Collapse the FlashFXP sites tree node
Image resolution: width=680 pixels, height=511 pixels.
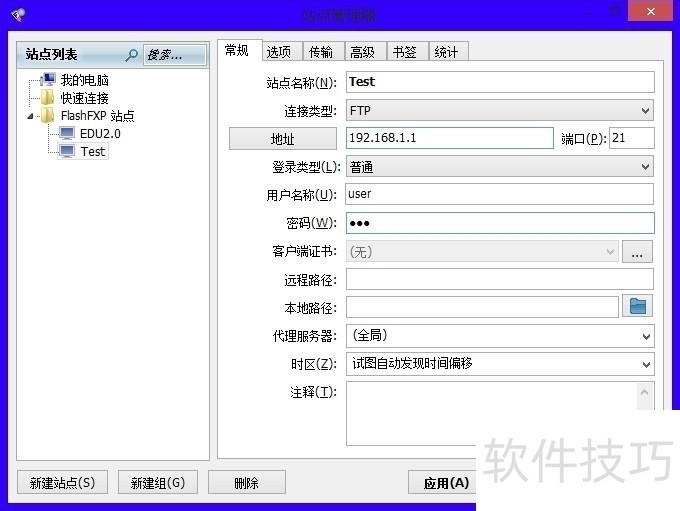click(x=30, y=116)
